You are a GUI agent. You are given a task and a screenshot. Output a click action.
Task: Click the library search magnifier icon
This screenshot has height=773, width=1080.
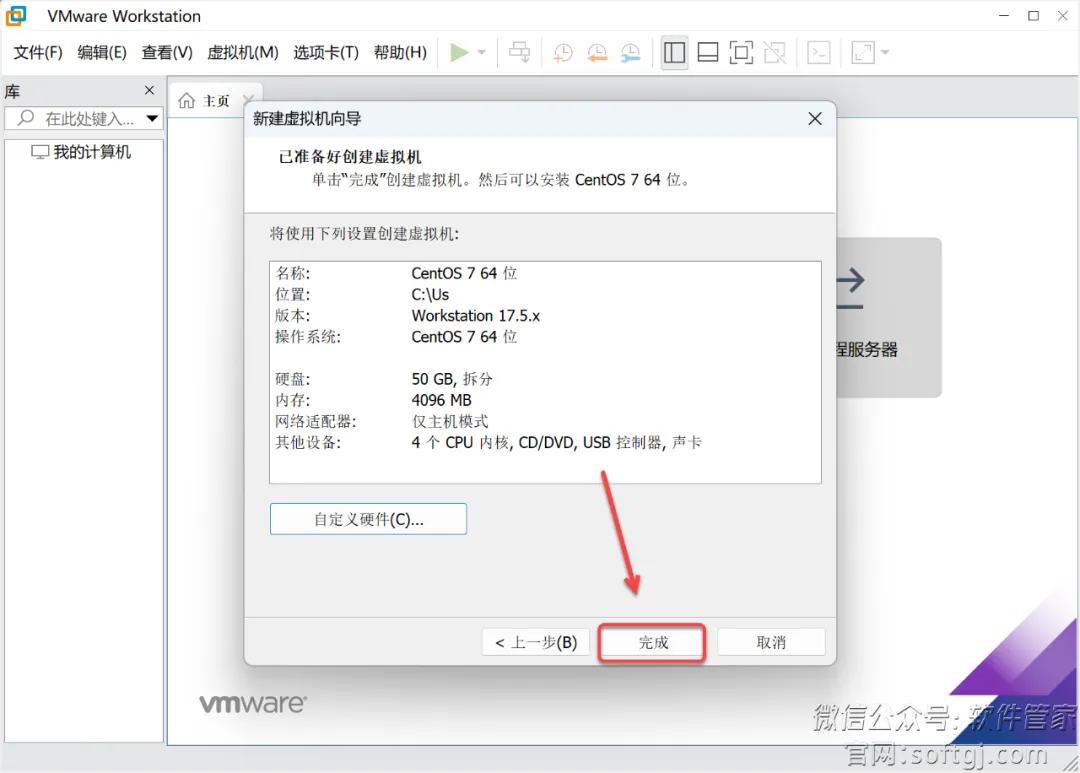(x=25, y=118)
